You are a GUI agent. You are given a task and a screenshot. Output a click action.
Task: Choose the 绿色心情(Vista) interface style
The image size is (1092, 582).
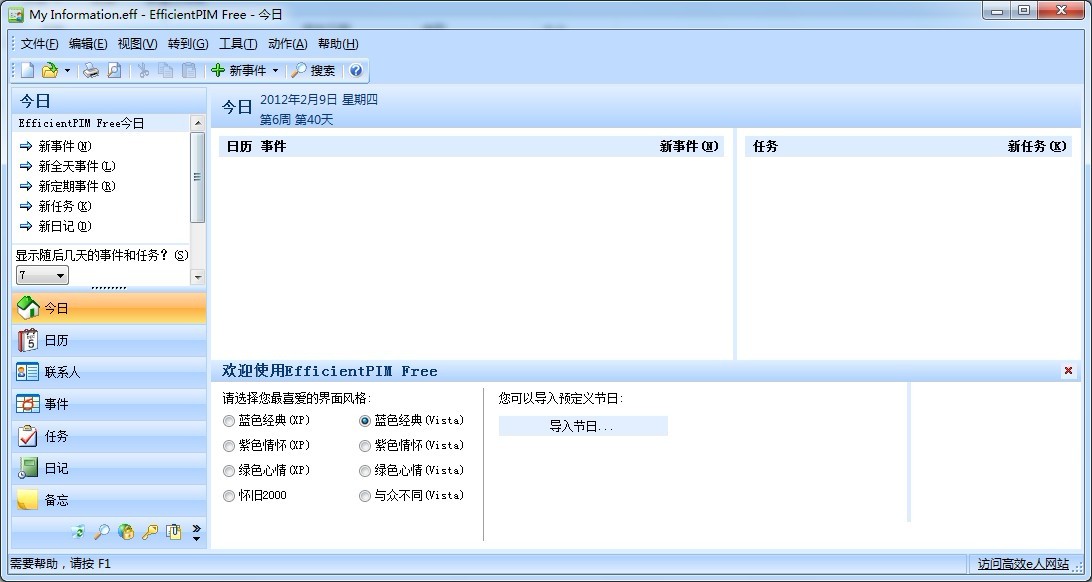[x=365, y=471]
